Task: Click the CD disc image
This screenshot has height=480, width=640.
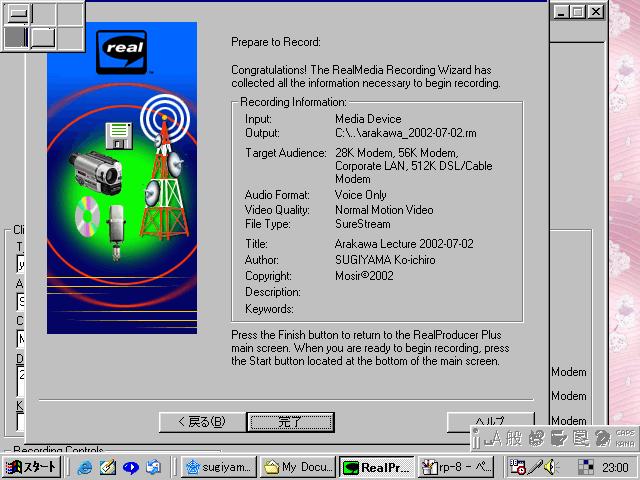Action: (x=87, y=216)
